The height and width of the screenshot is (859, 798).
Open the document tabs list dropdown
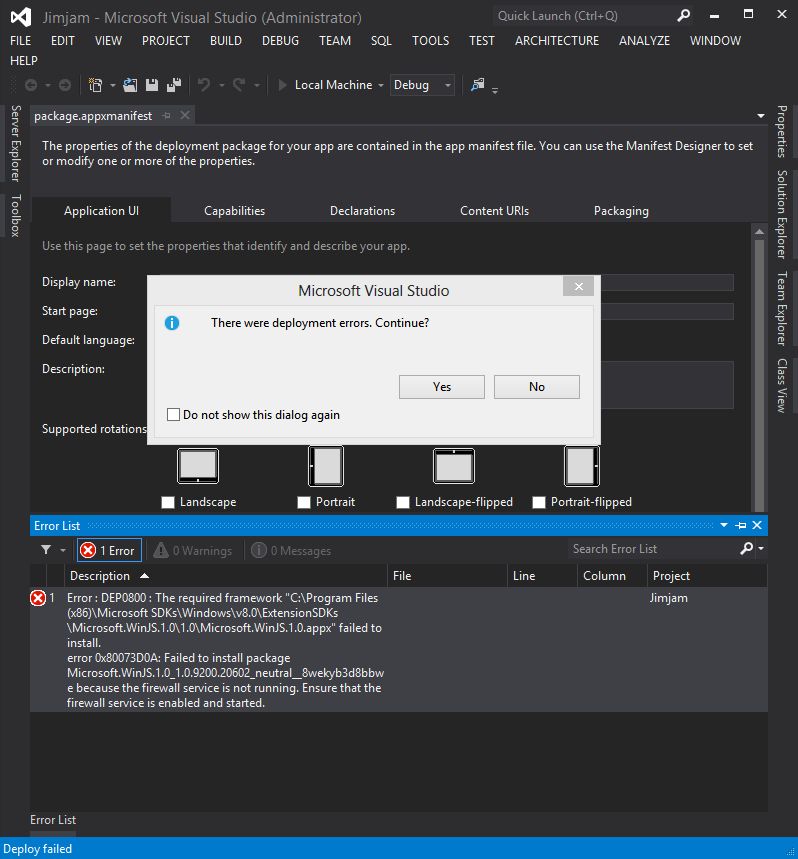[761, 116]
